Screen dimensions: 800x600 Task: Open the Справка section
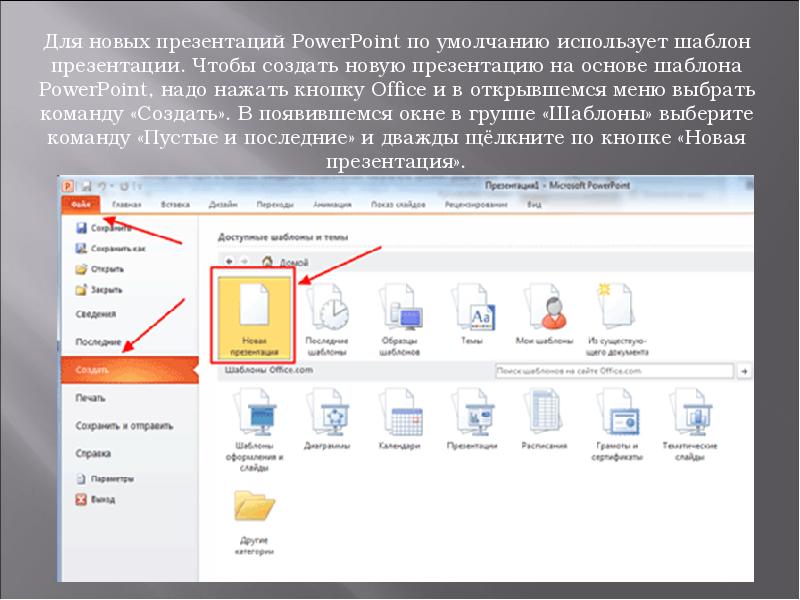[x=93, y=454]
